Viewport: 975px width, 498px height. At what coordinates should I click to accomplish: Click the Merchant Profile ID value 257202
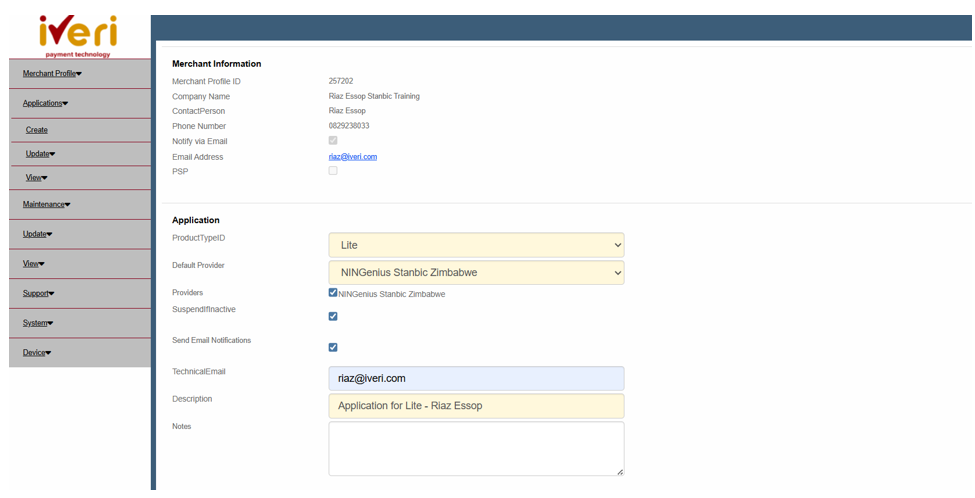tap(341, 81)
